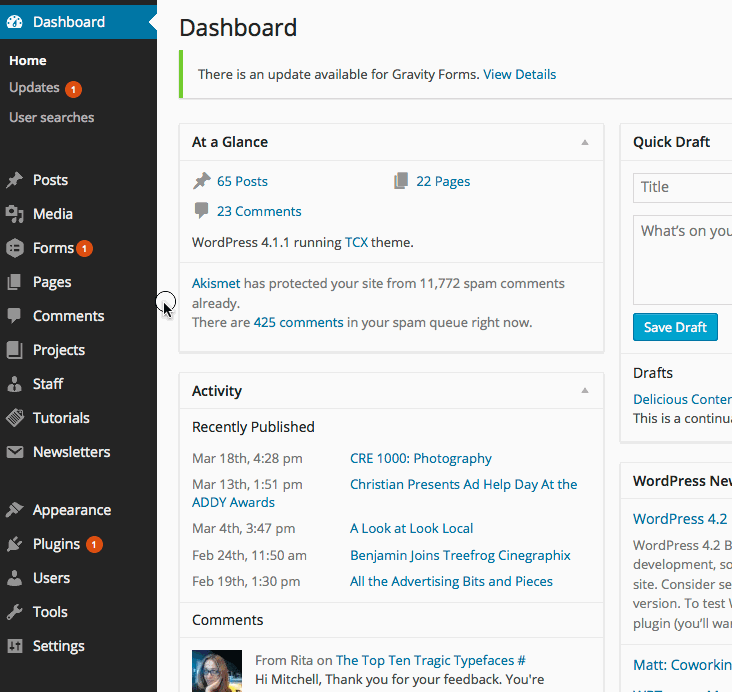
Task: Click the Newsletters envelope icon
Action: click(x=14, y=452)
